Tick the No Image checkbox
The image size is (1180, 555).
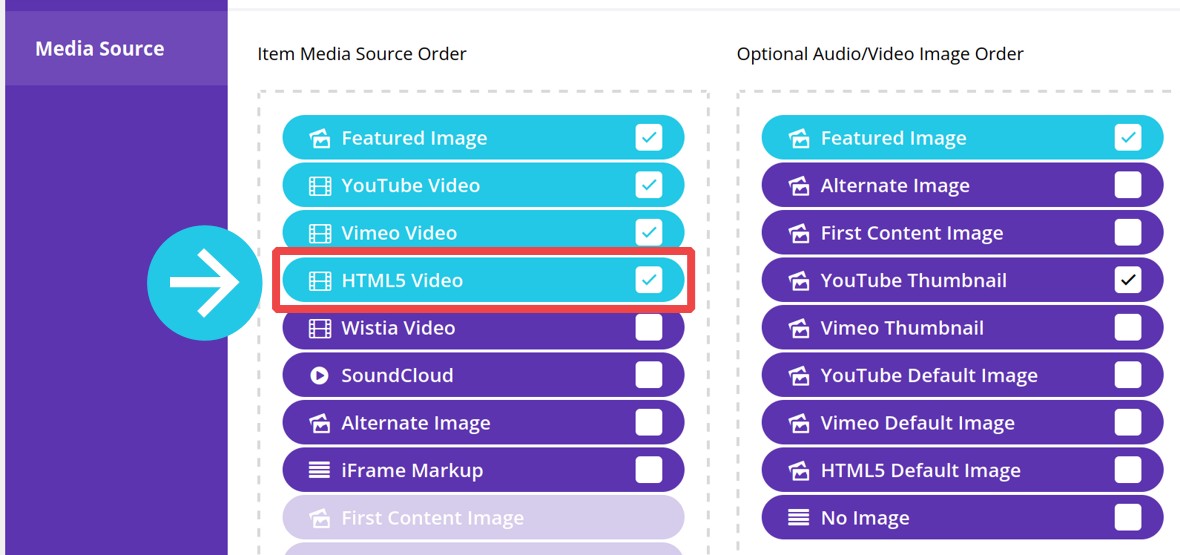coord(1128,518)
